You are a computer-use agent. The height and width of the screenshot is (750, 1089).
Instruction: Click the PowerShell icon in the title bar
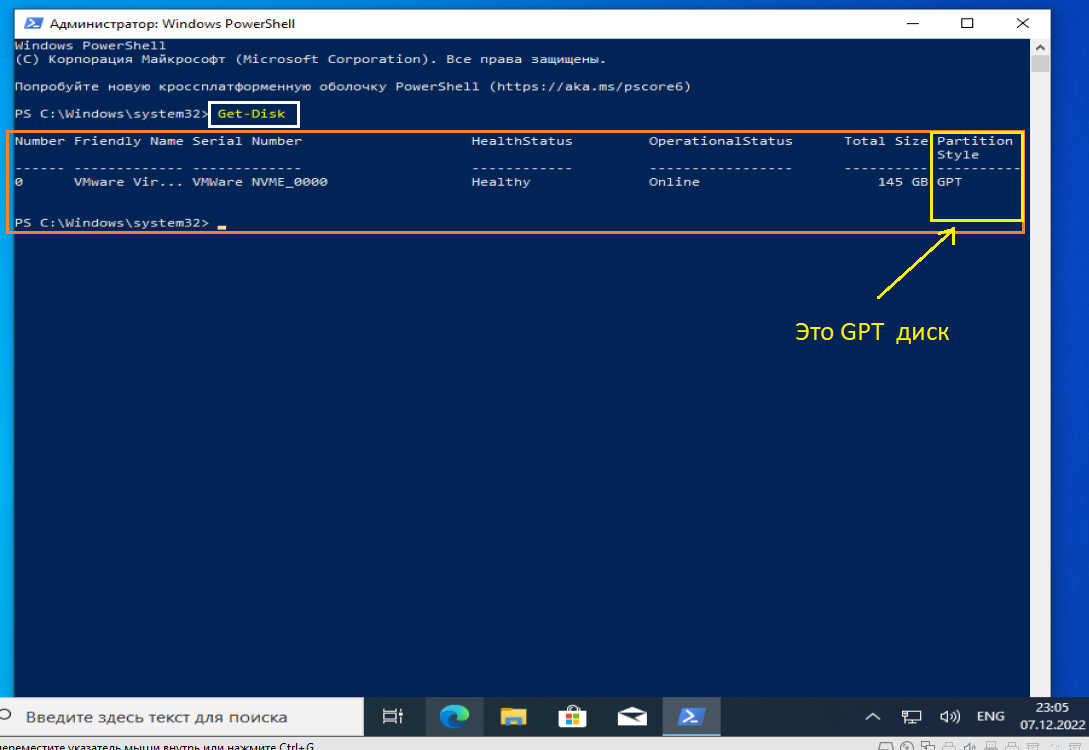coord(33,24)
